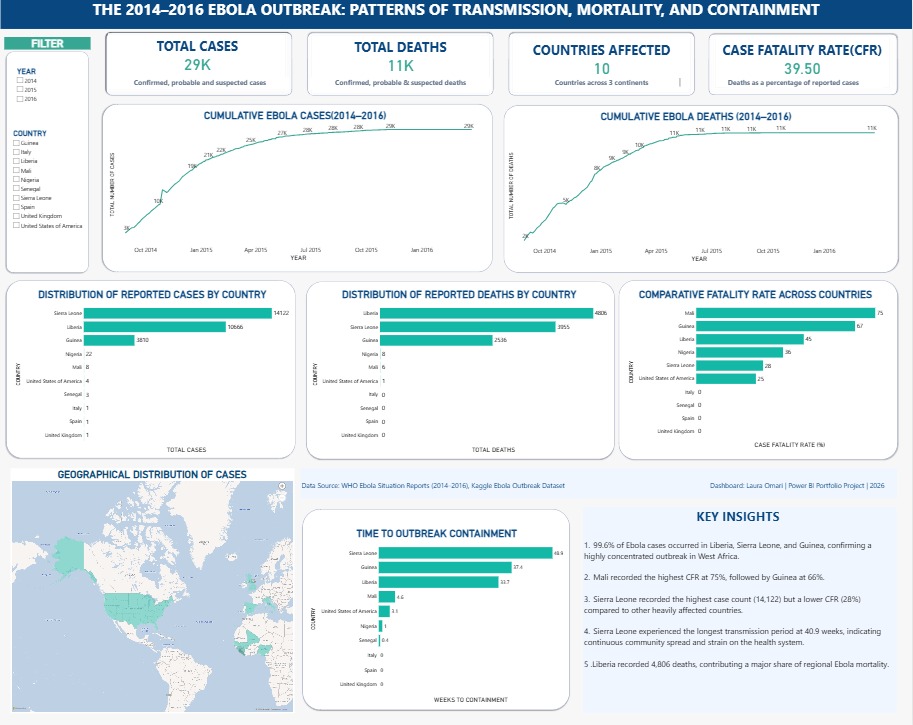Click Comparative Fatality Rate Across Countries title
Viewport: 913px width, 725px height.
click(755, 295)
